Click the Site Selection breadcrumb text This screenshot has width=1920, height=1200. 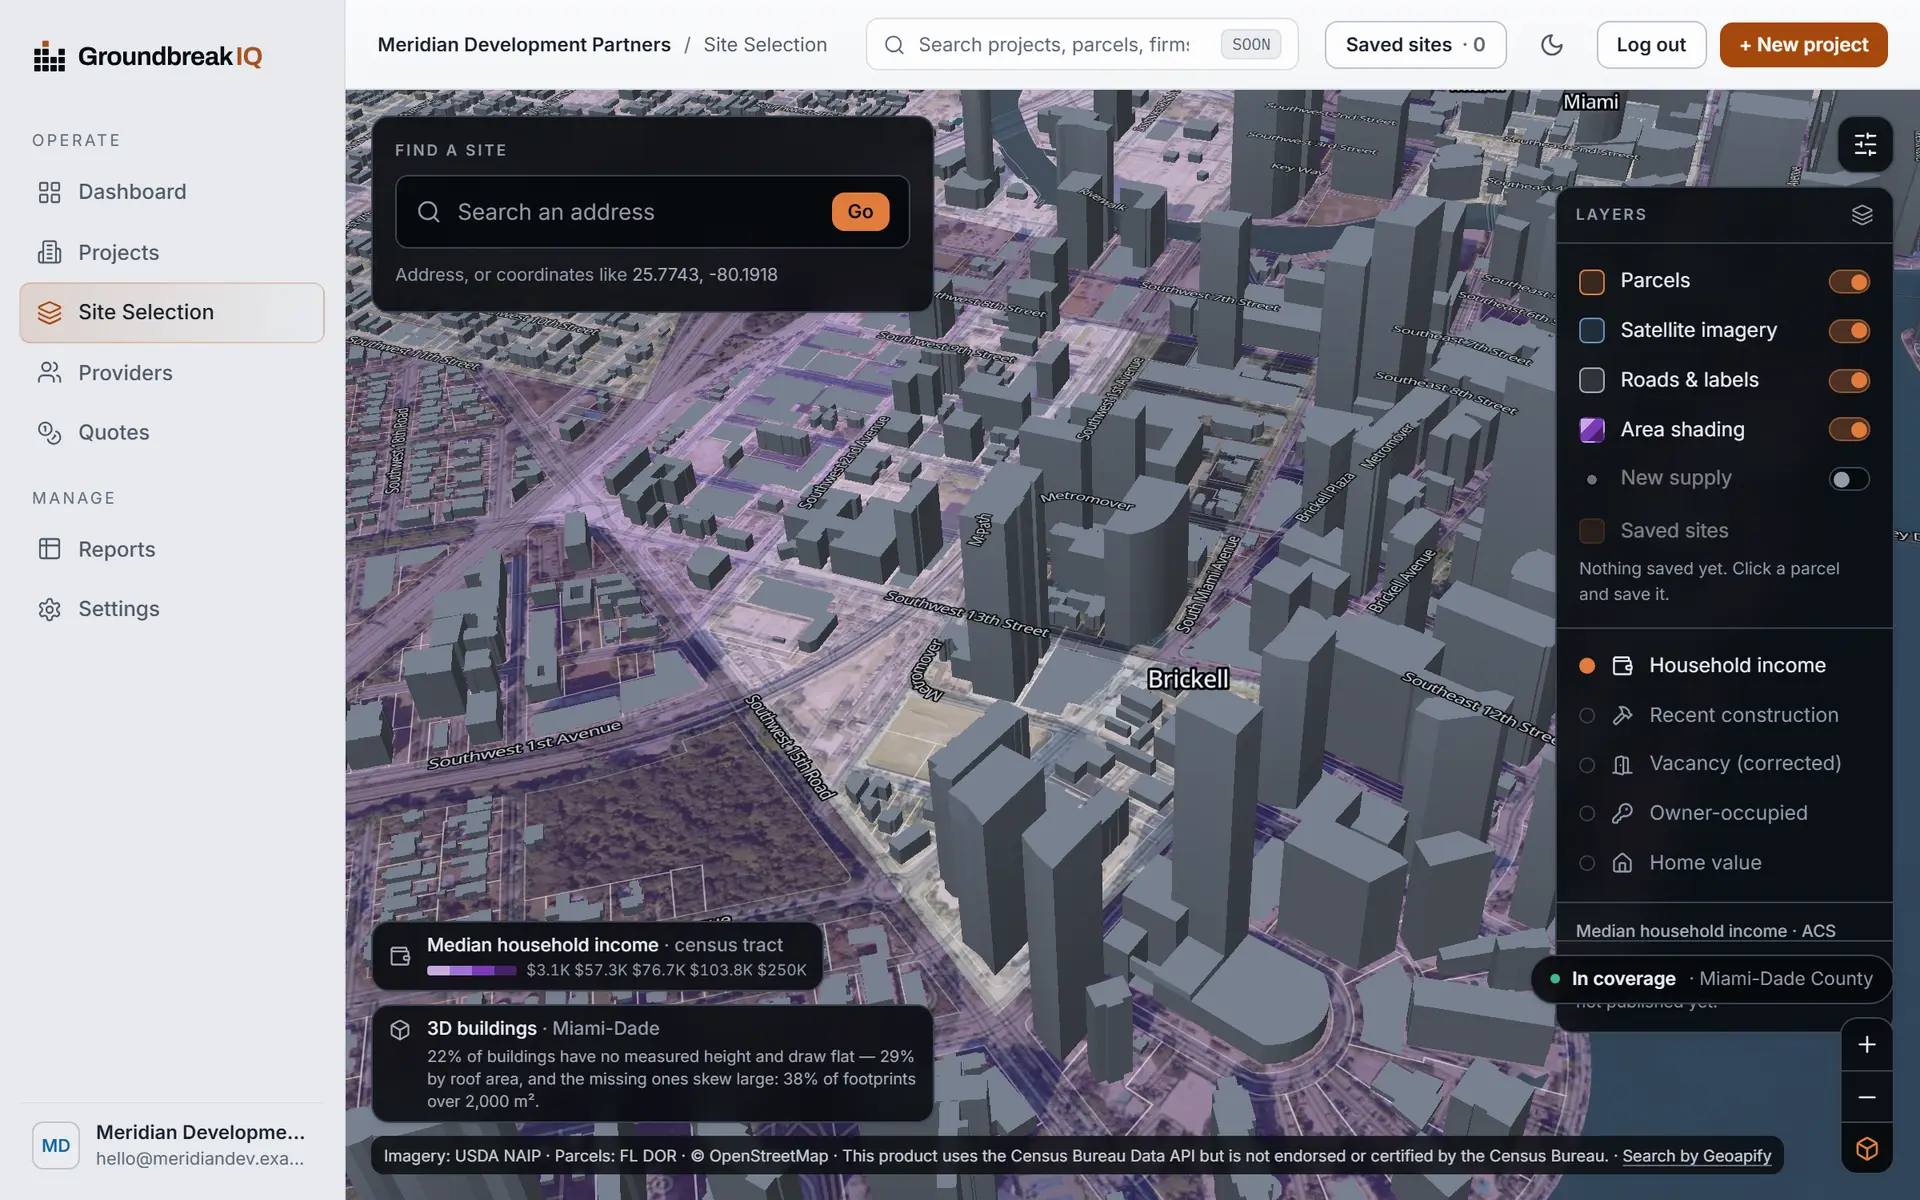(x=765, y=45)
